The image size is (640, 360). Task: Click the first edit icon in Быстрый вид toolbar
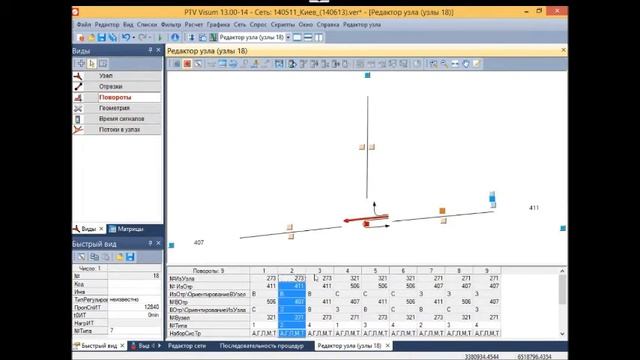82,257
